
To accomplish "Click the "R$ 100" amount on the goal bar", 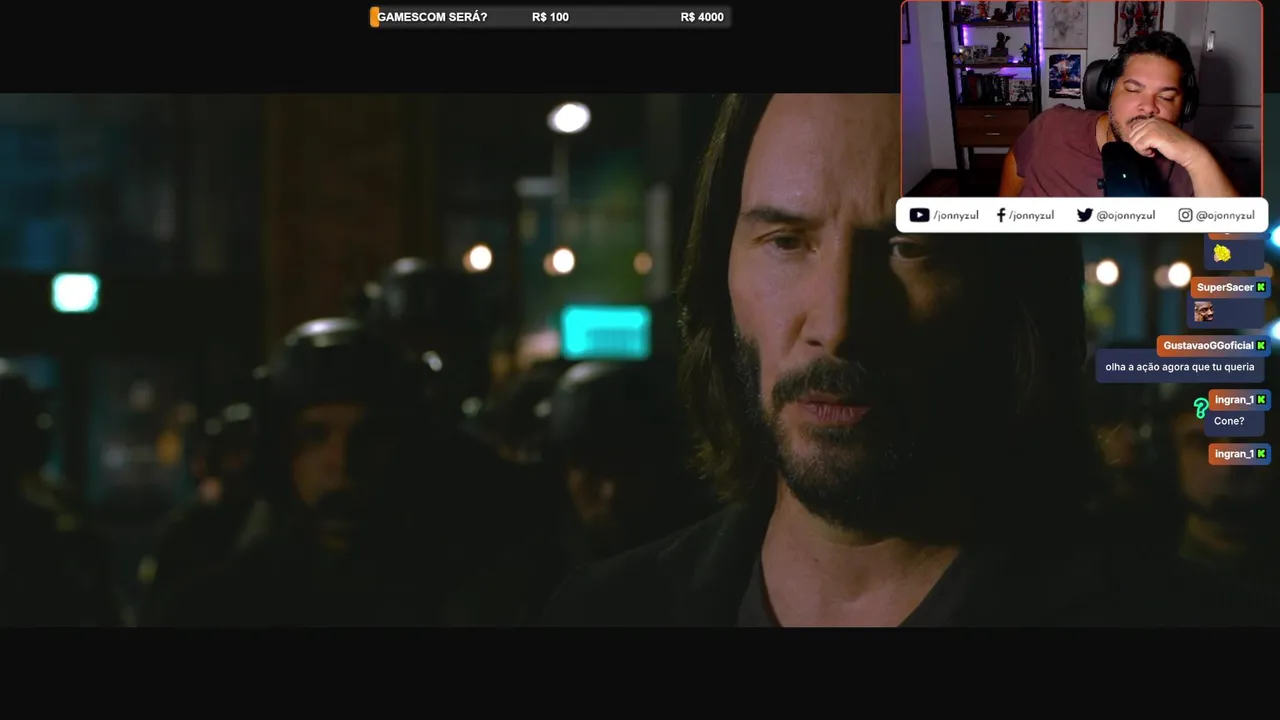I will [x=550, y=17].
